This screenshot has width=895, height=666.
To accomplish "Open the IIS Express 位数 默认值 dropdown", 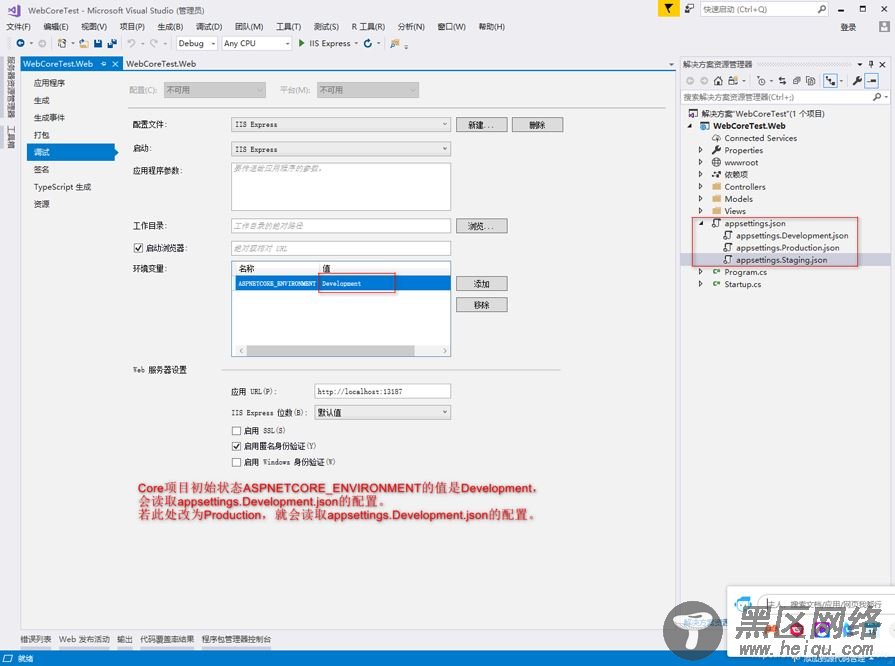I will (382, 412).
